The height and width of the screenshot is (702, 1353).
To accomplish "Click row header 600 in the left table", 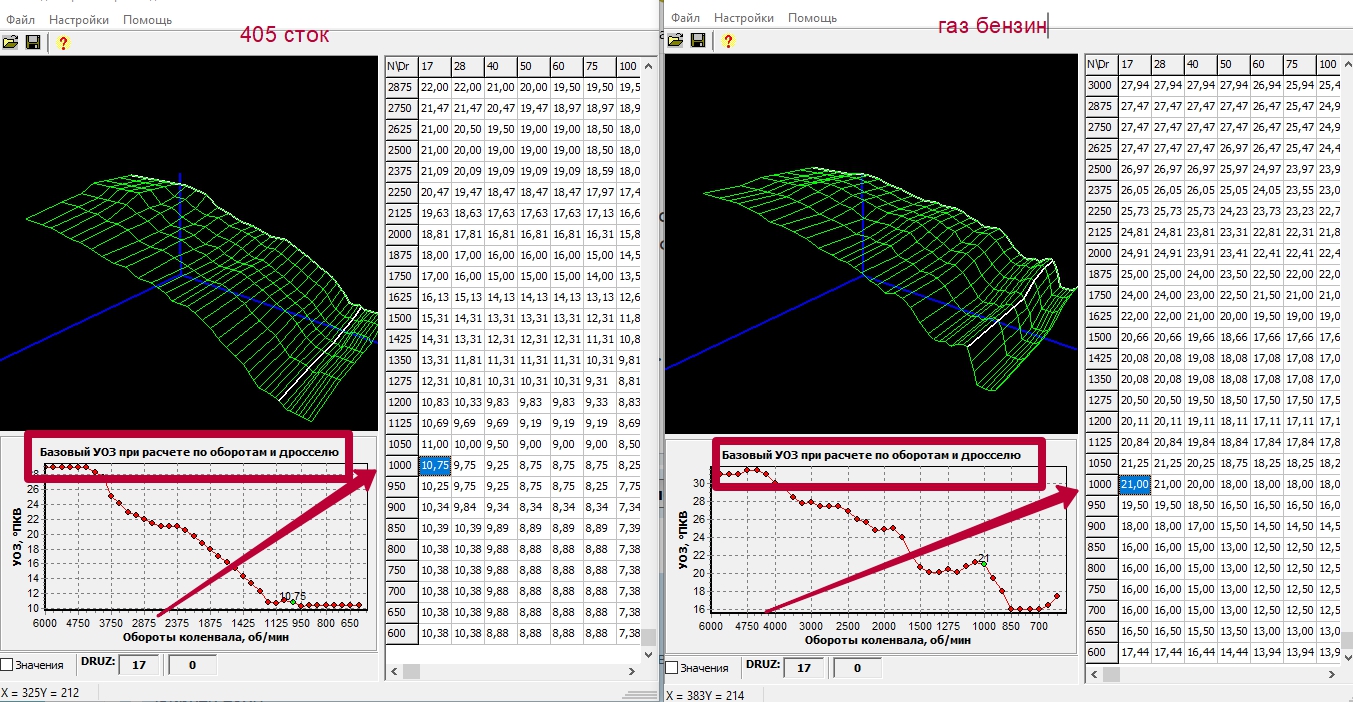I will pos(401,633).
